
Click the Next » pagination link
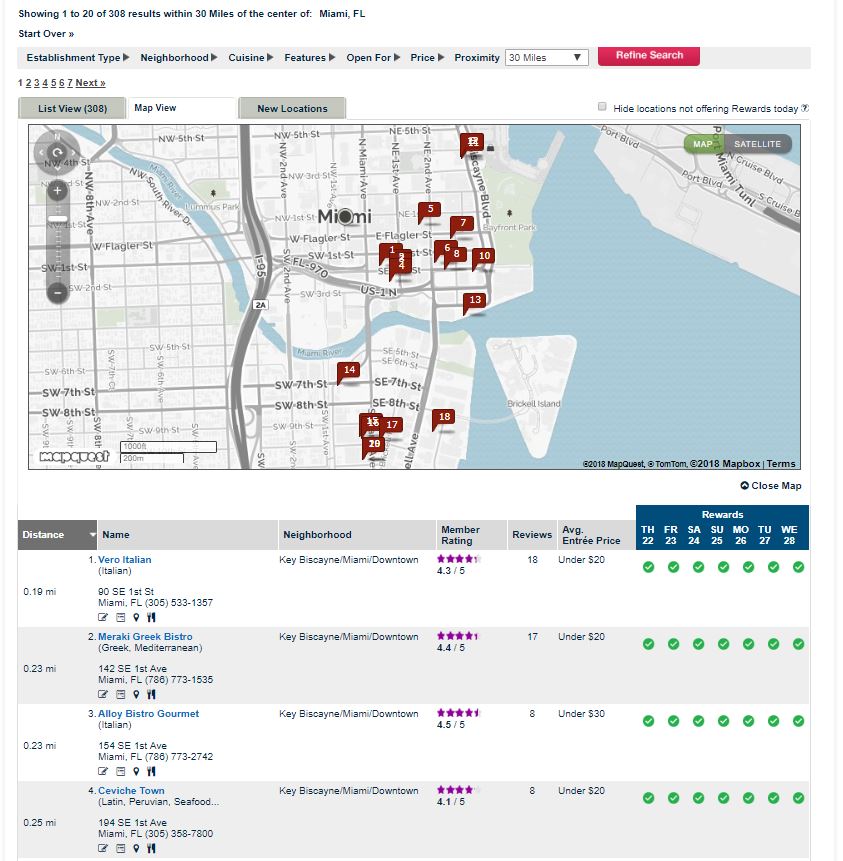[x=91, y=83]
